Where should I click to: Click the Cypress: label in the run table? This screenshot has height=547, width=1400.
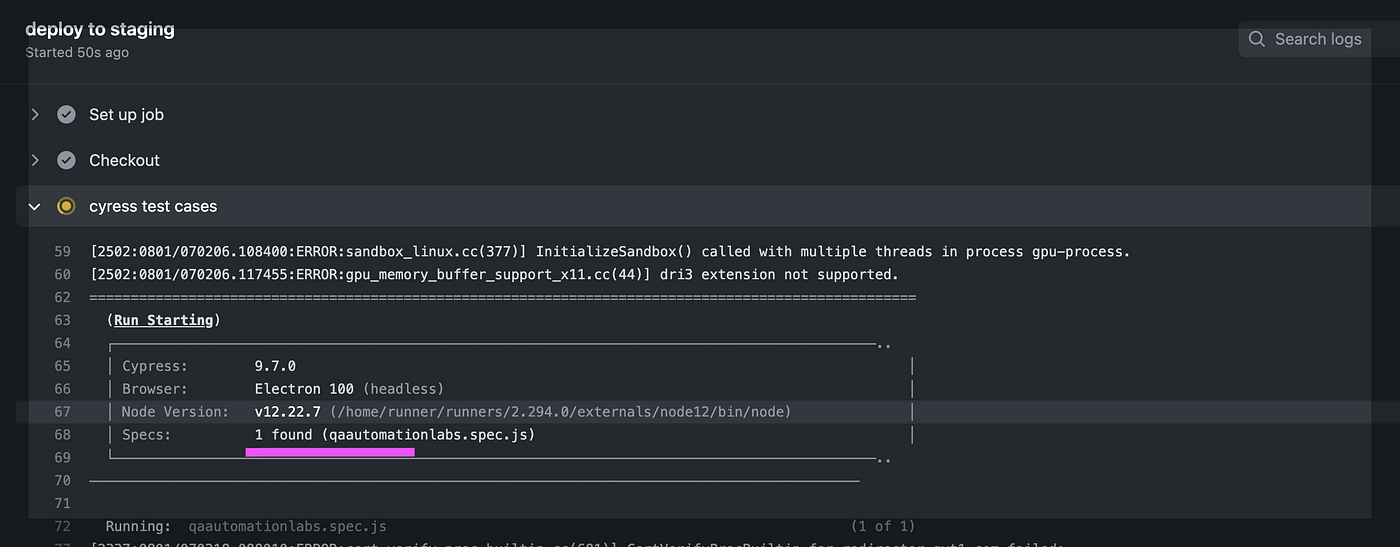point(155,366)
